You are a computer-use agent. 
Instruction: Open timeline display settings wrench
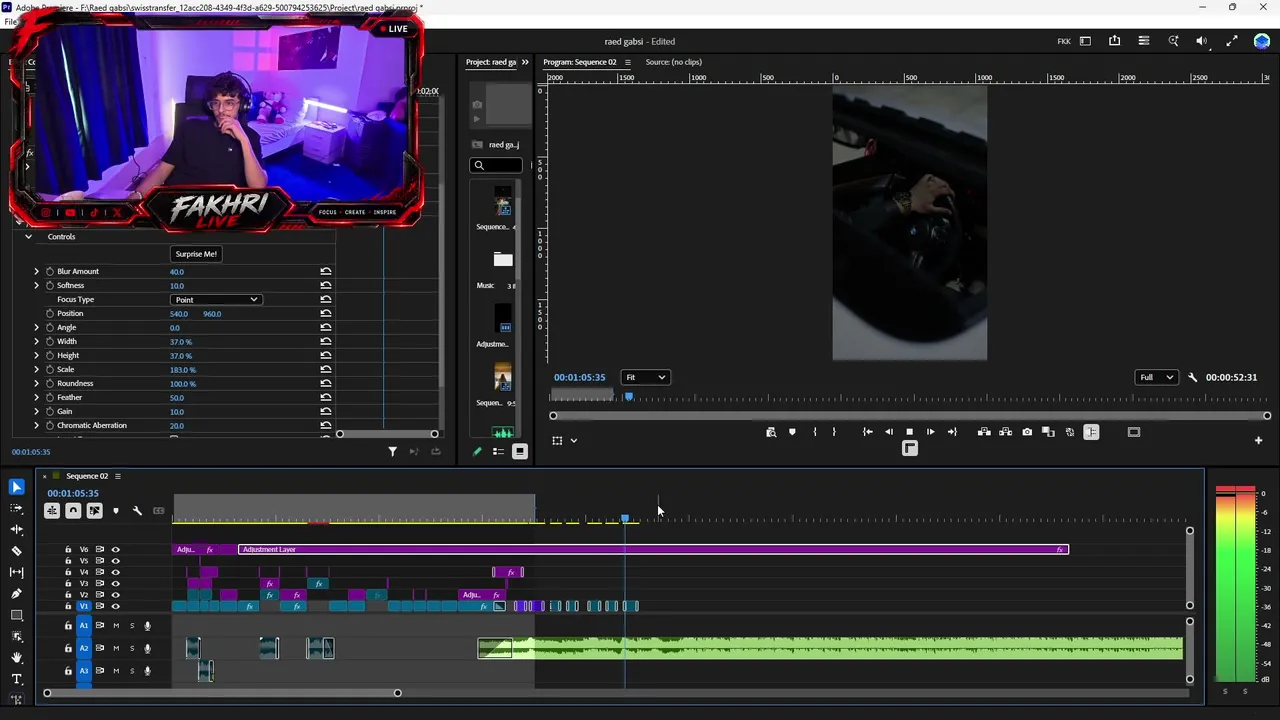tap(137, 511)
